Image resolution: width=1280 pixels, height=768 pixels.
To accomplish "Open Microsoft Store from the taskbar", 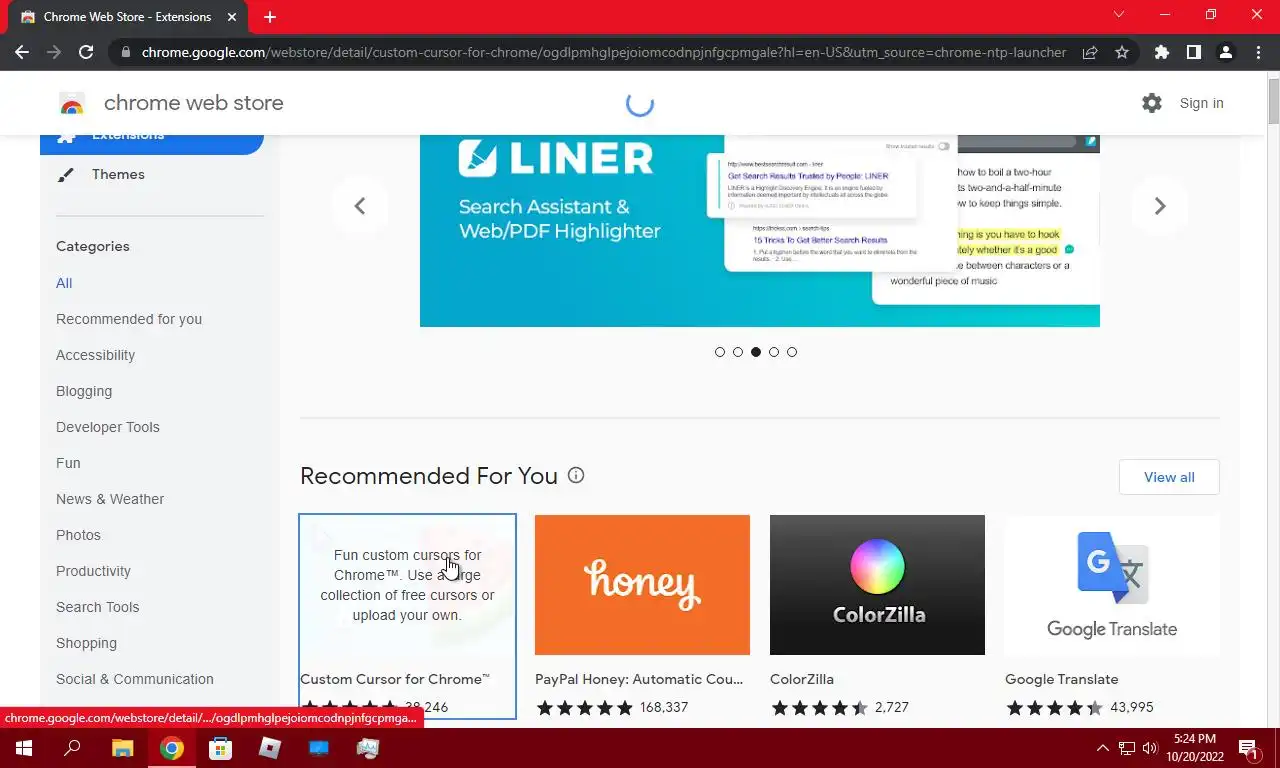I will [x=220, y=748].
